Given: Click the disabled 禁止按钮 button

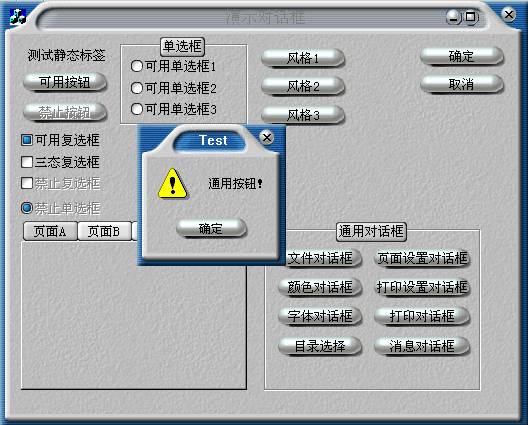Looking at the screenshot, I should (x=65, y=112).
